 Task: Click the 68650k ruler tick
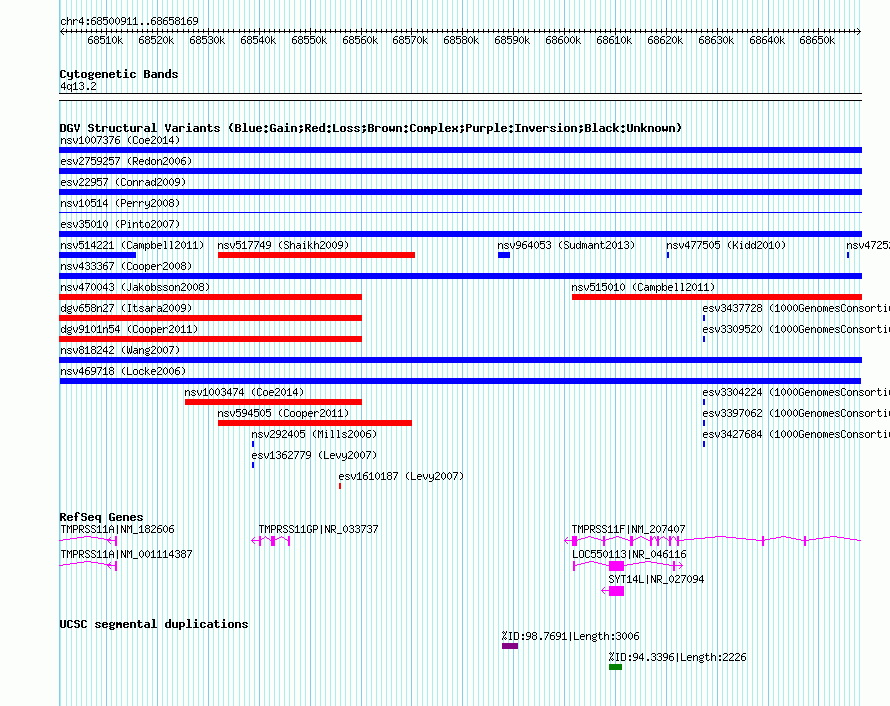(x=817, y=40)
